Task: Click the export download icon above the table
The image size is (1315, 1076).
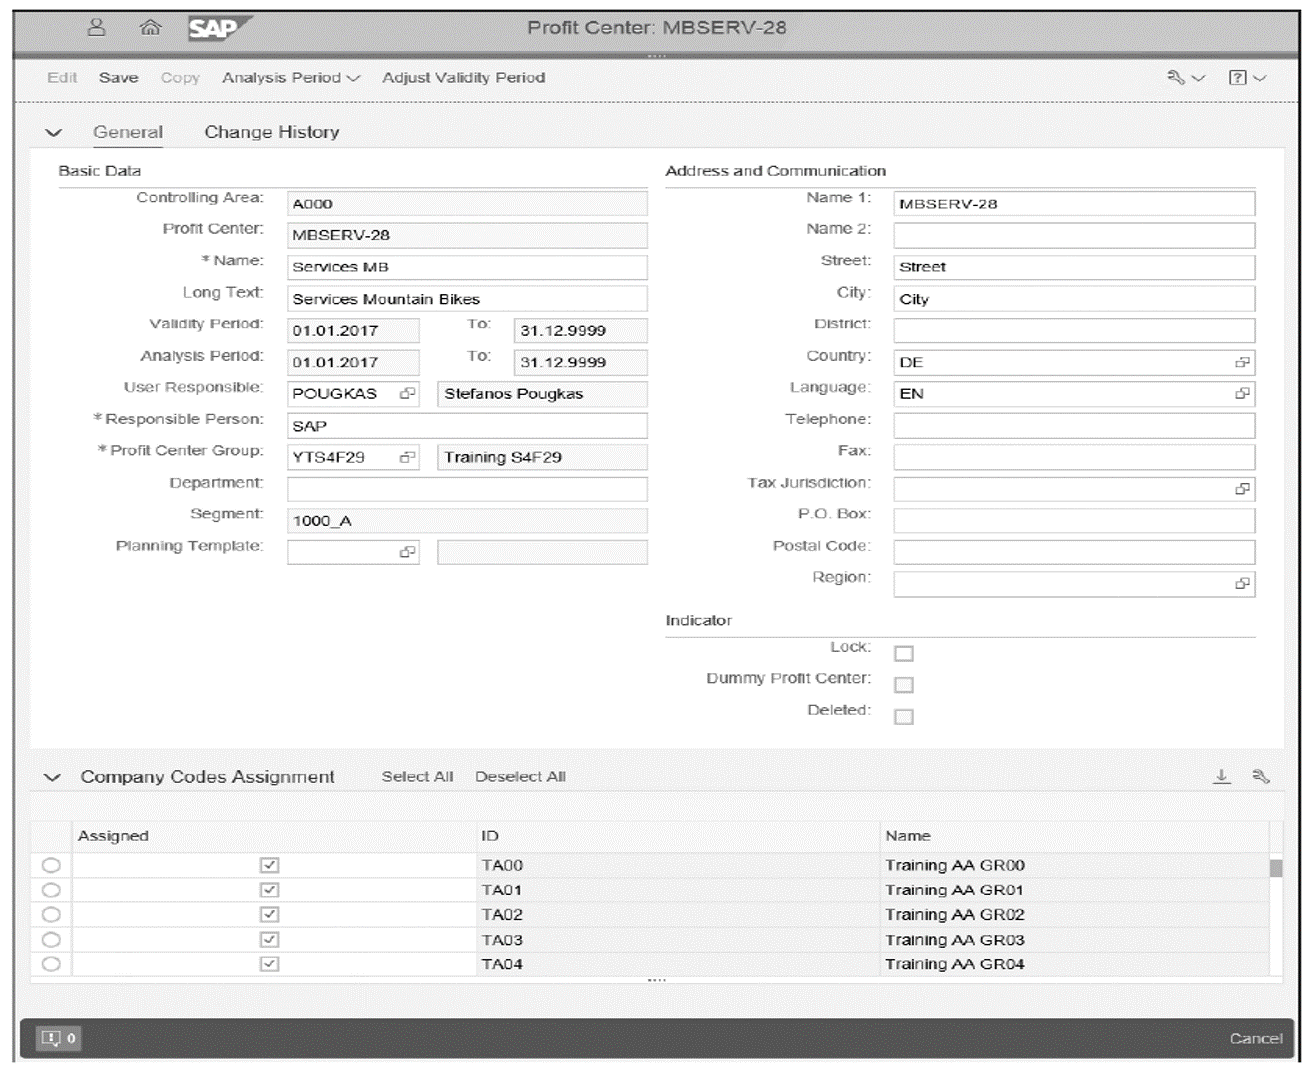Action: 1223,776
